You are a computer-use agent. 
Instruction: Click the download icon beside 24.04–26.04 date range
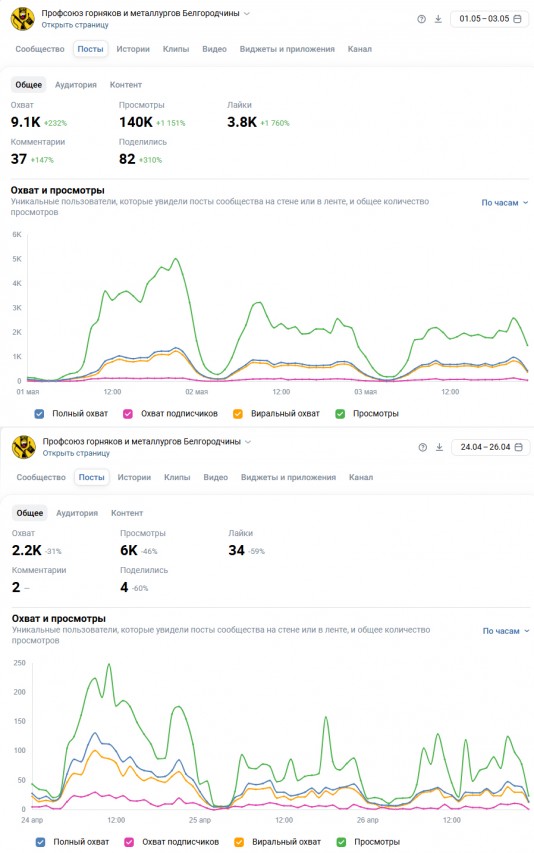(x=439, y=447)
